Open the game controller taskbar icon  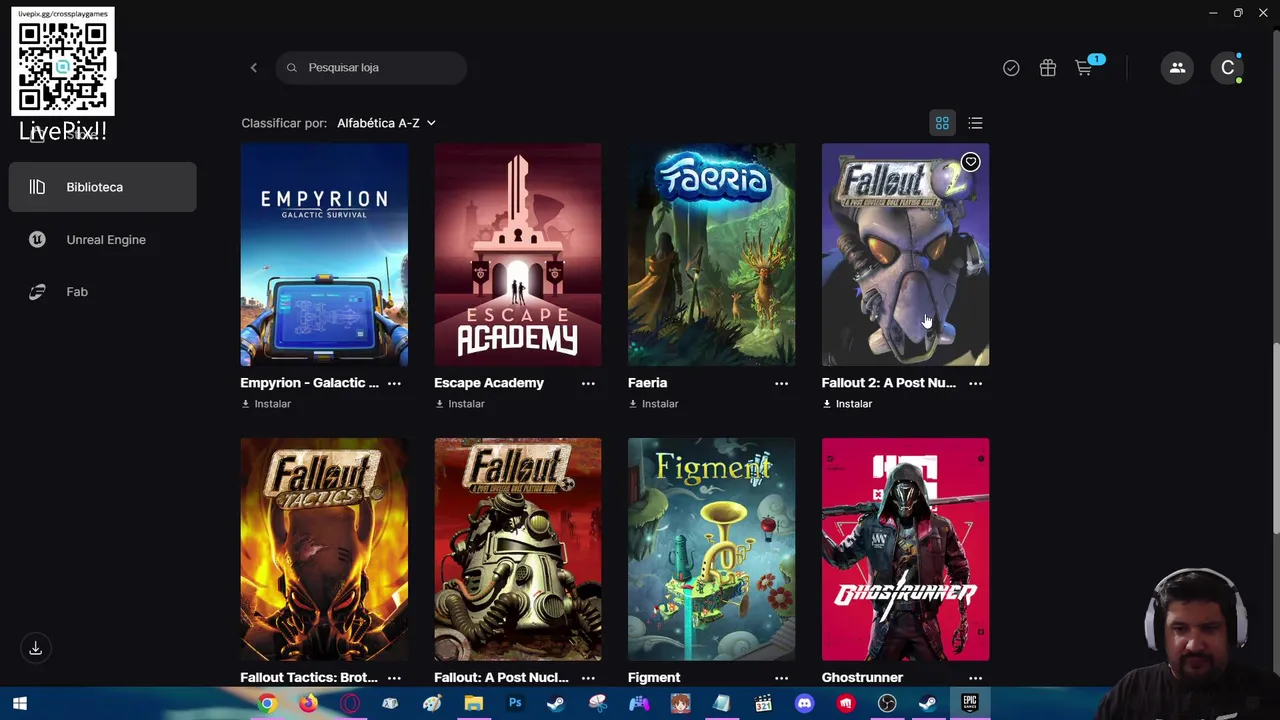point(639,704)
